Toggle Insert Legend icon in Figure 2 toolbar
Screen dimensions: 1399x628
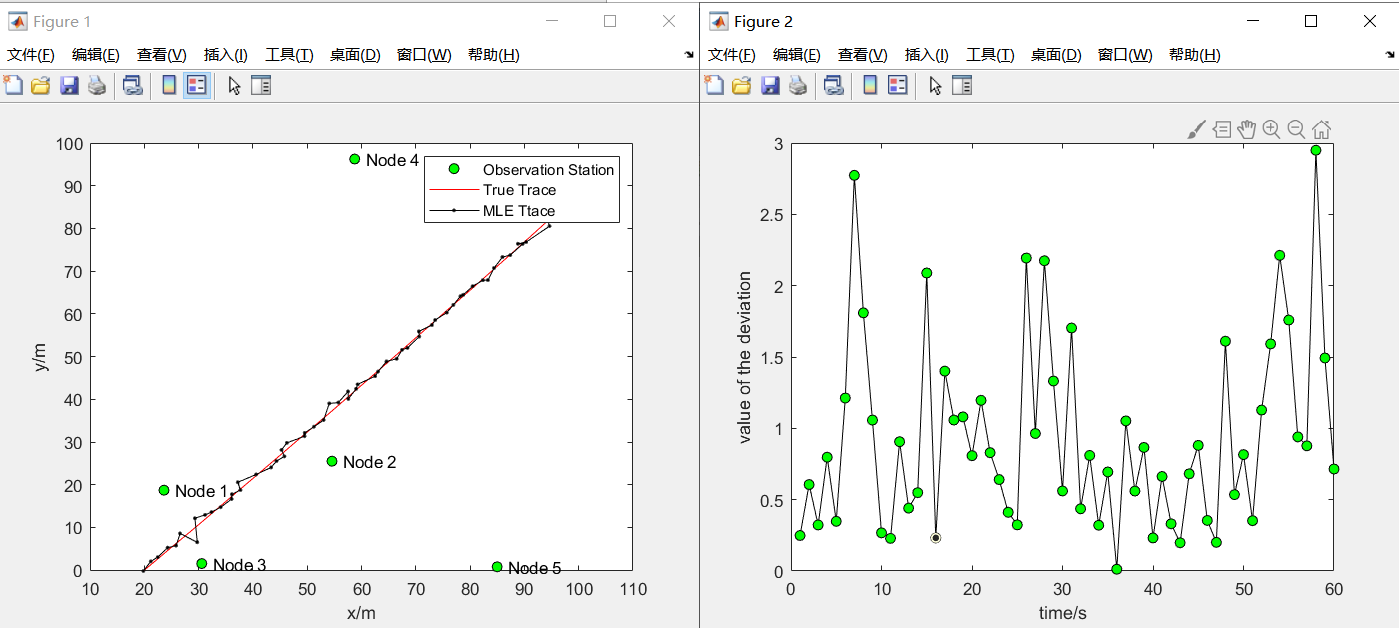pyautogui.click(x=898, y=85)
